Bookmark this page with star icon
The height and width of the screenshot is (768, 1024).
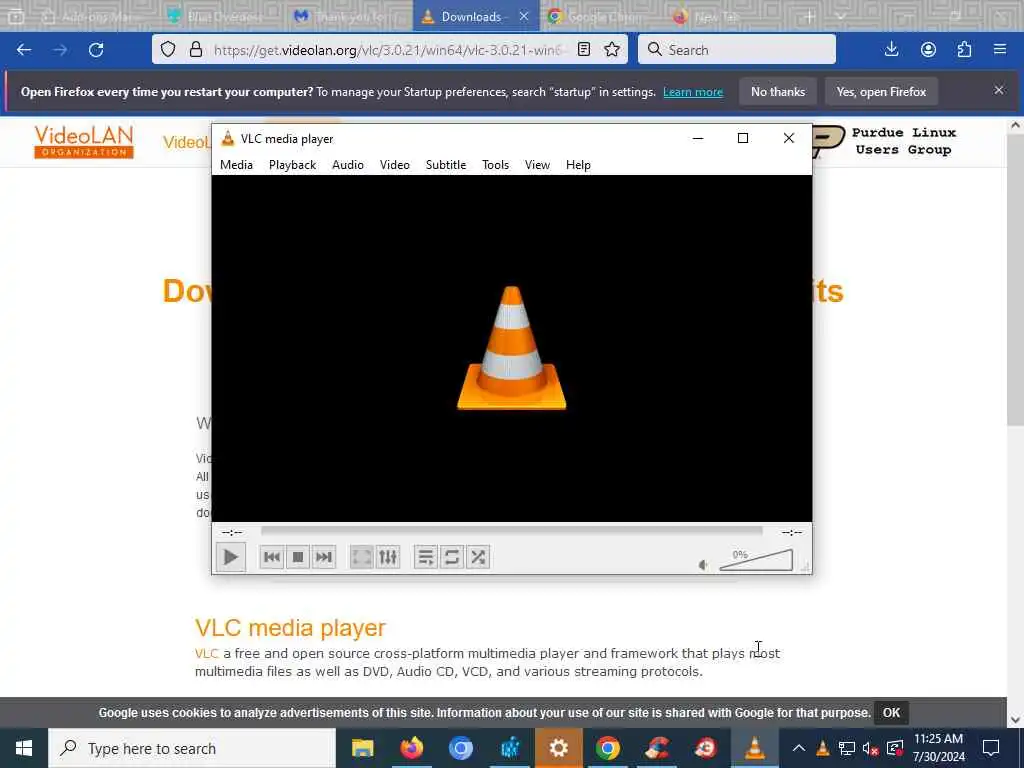point(612,50)
